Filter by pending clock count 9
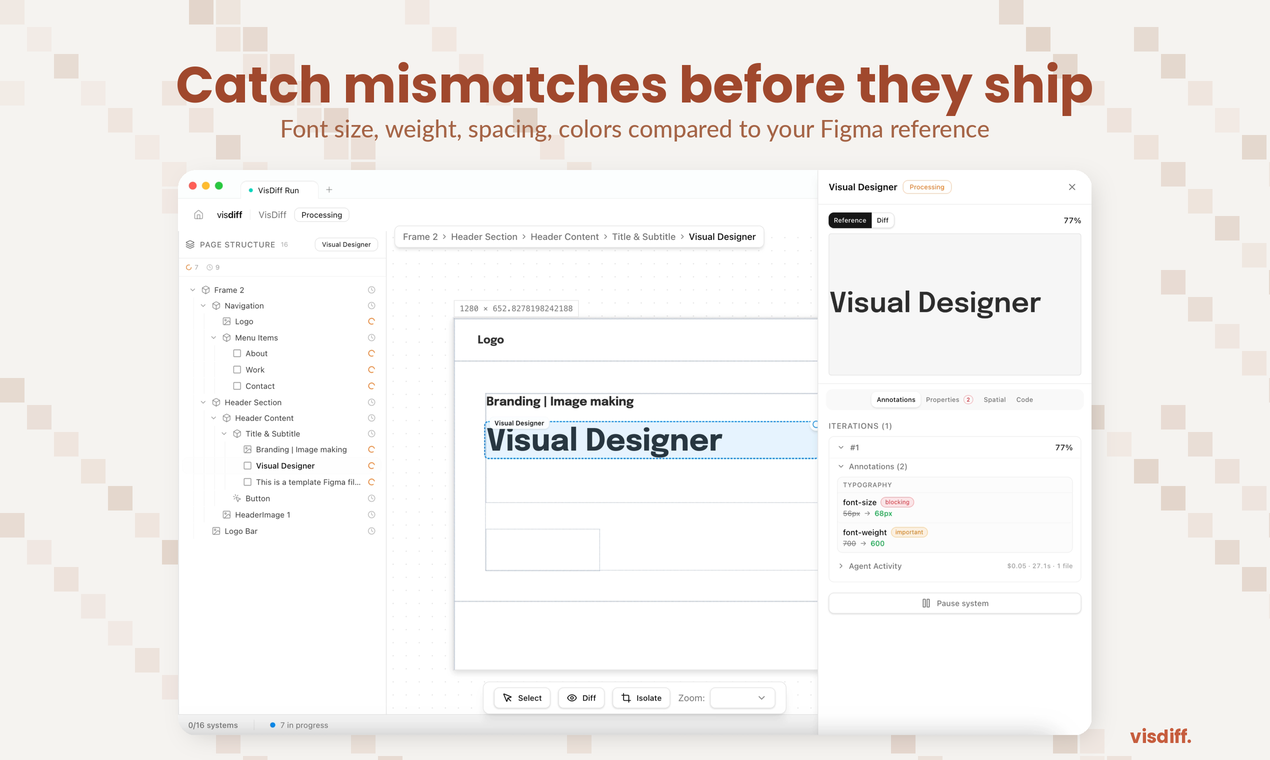The image size is (1270, 760). point(213,267)
